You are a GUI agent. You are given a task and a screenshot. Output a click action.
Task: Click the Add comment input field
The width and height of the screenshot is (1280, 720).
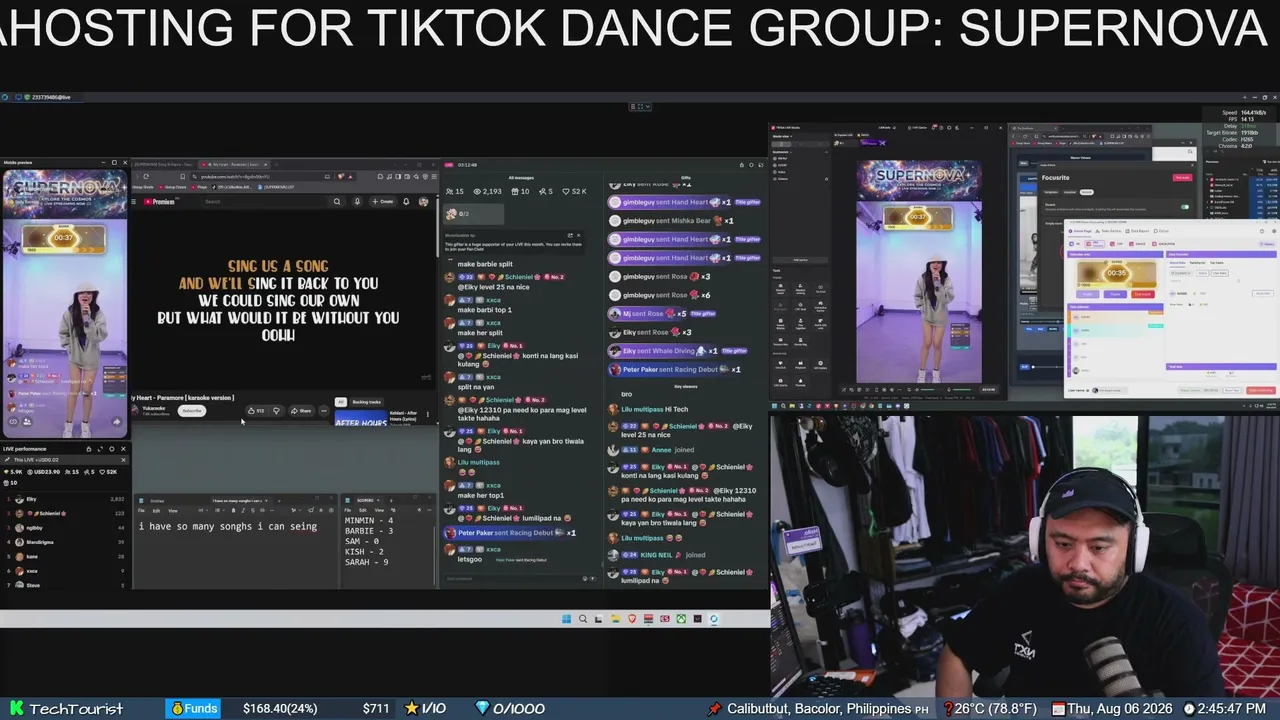[518, 578]
